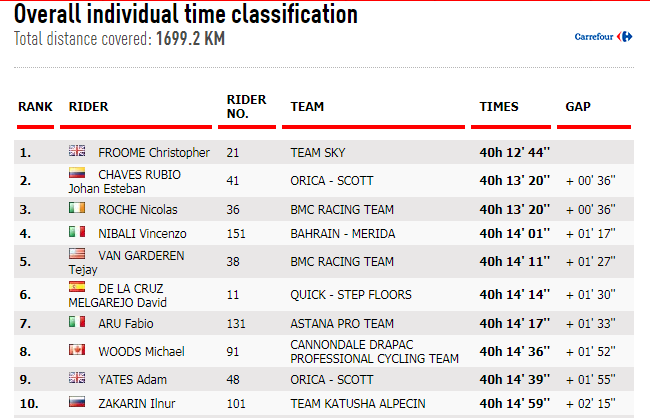
Task: Click the British flag beside Froome
Action: (77, 151)
